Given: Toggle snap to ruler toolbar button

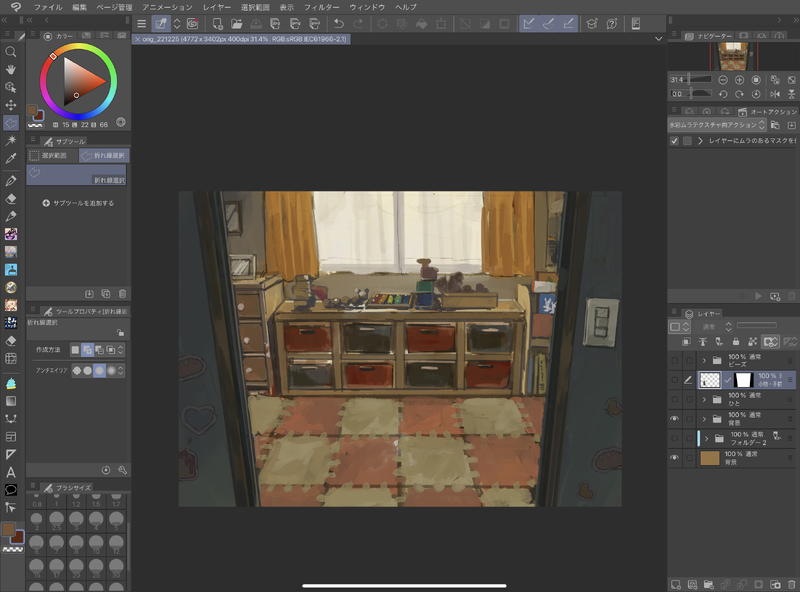Looking at the screenshot, I should [529, 23].
